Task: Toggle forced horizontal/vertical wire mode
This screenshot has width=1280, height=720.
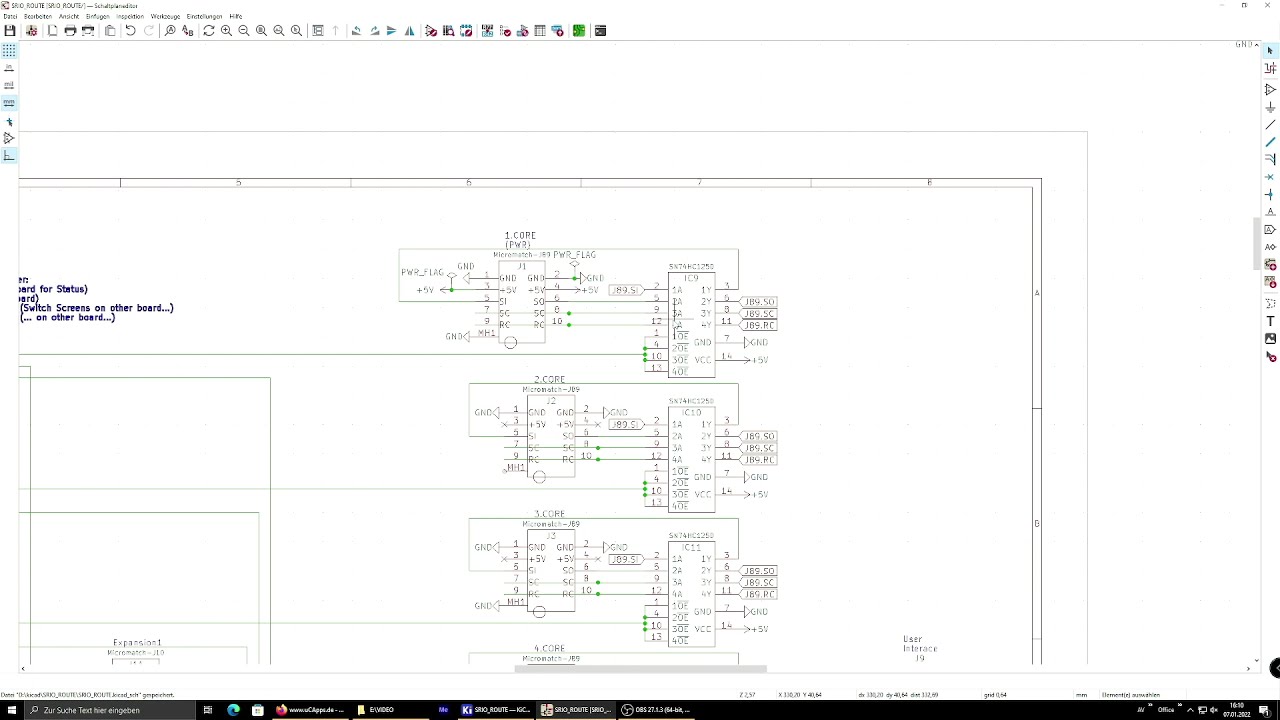Action: pyautogui.click(x=9, y=156)
